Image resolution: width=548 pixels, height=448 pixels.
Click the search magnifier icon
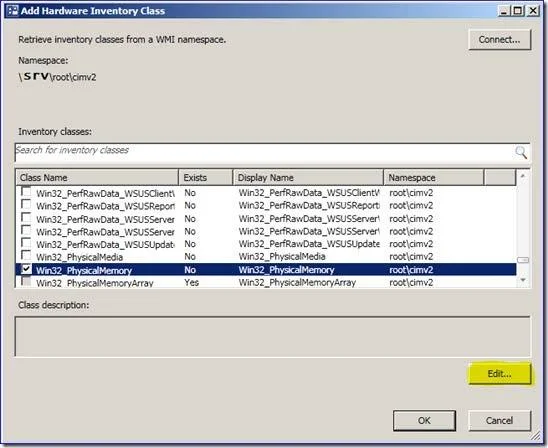pos(521,152)
